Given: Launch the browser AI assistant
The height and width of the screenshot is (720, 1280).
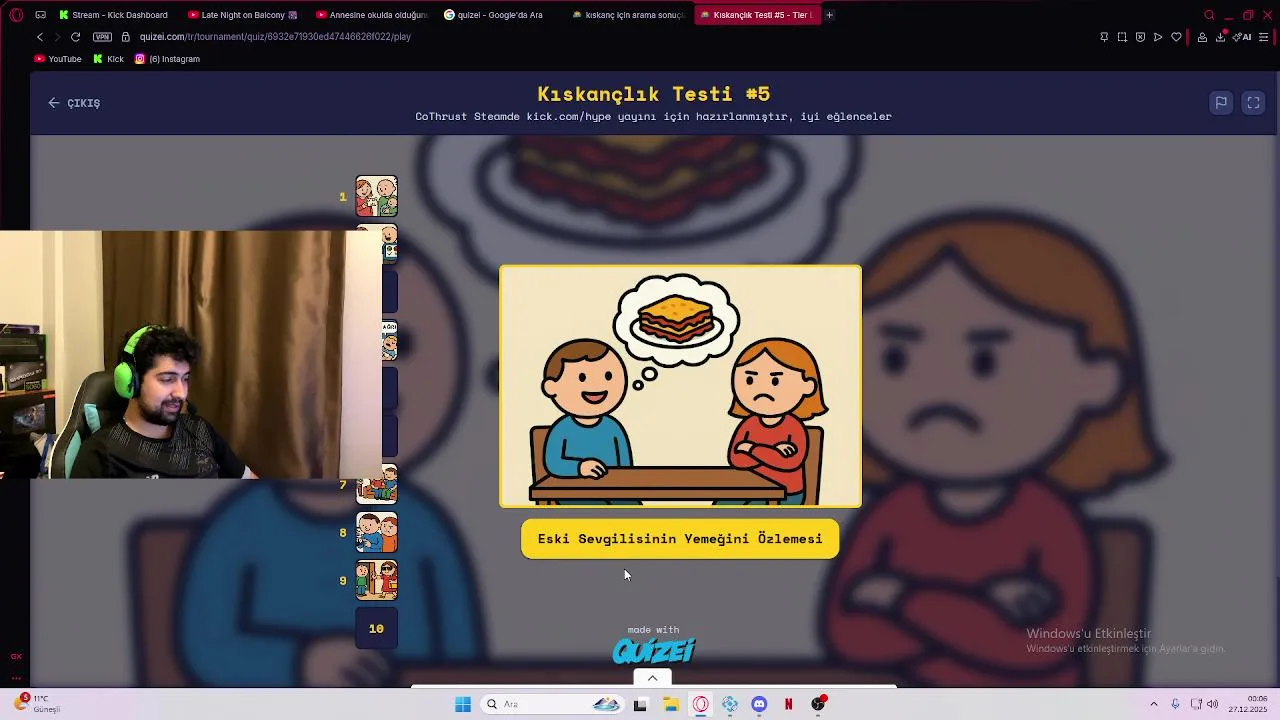Looking at the screenshot, I should point(1243,37).
